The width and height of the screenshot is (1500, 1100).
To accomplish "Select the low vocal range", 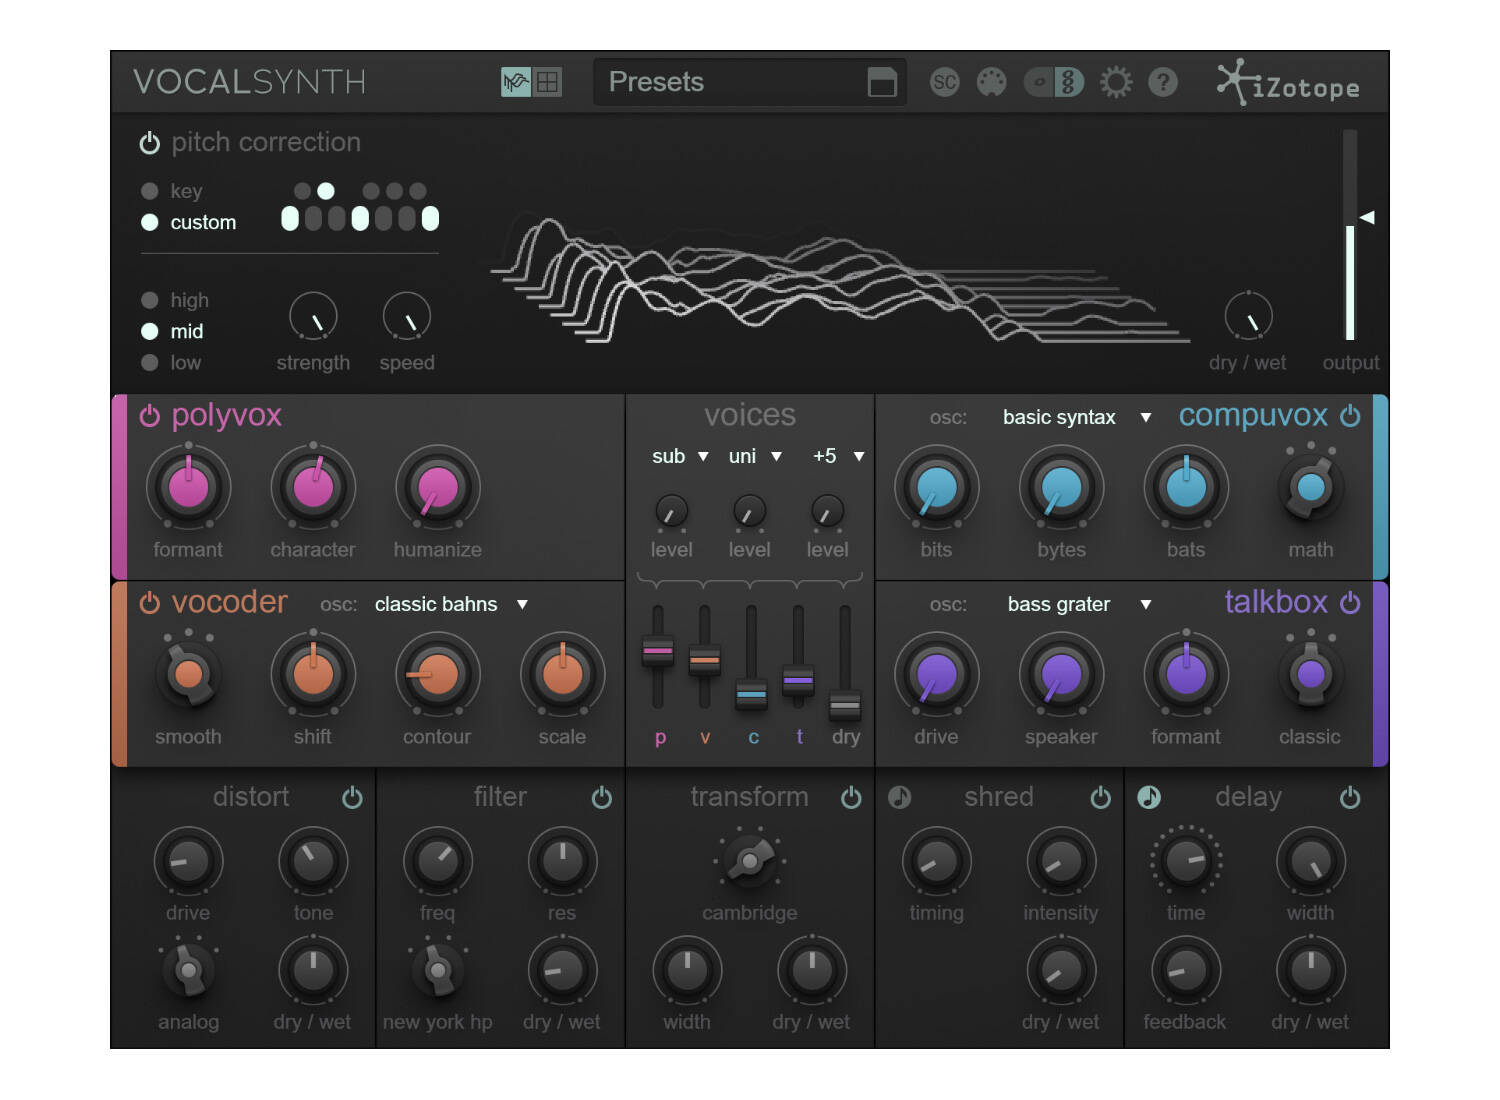I will 171,362.
